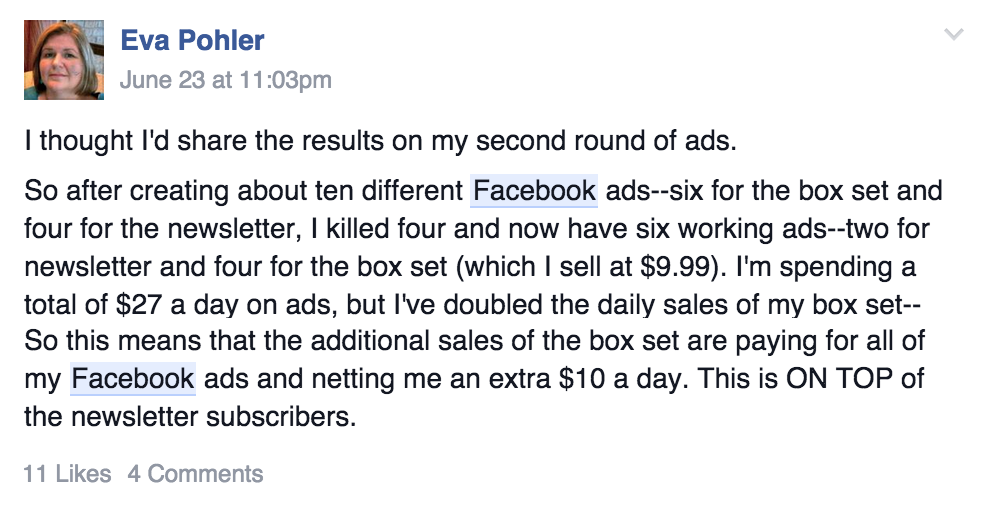Show the 4 Comments on the post
Image resolution: width=982 pixels, height=509 pixels.
point(195,474)
